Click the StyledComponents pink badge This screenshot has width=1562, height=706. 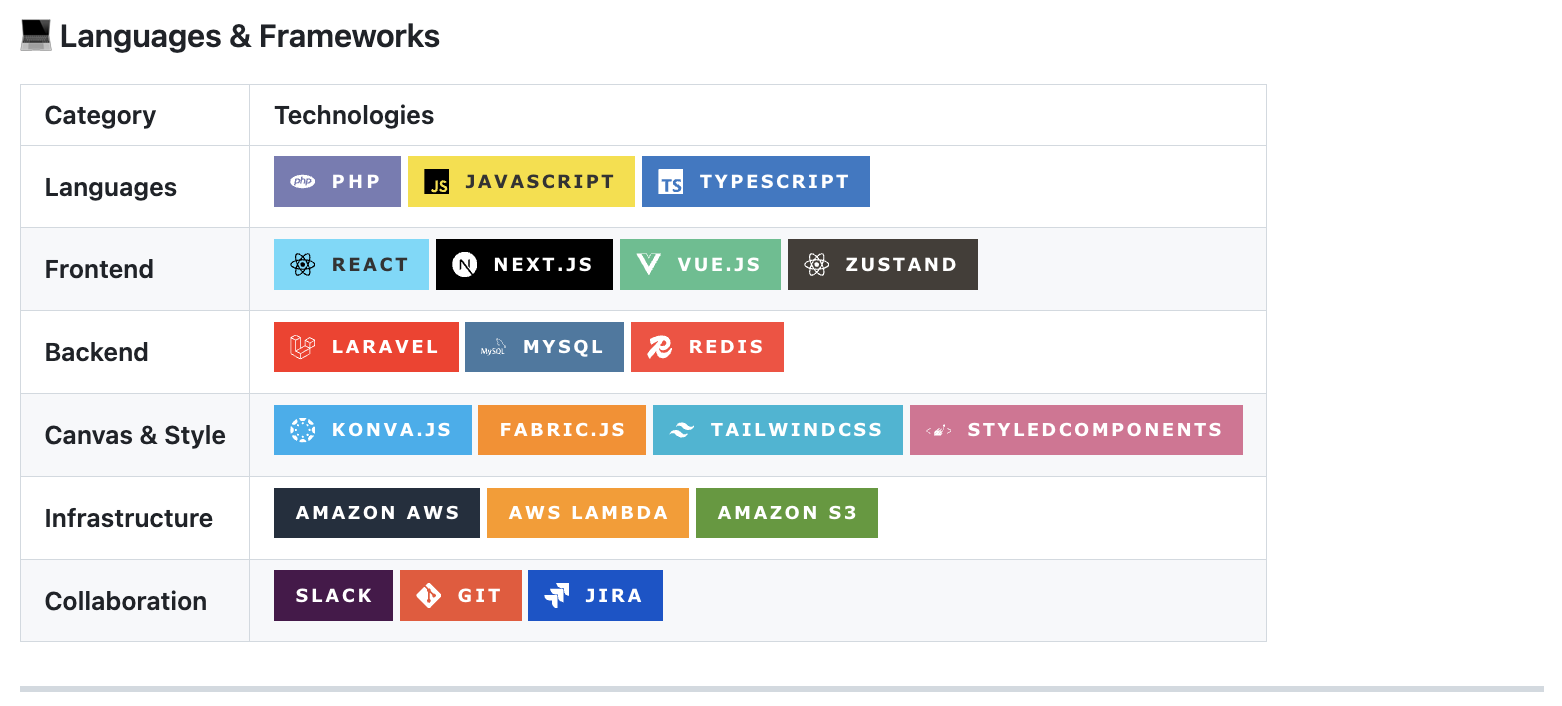coord(1075,430)
